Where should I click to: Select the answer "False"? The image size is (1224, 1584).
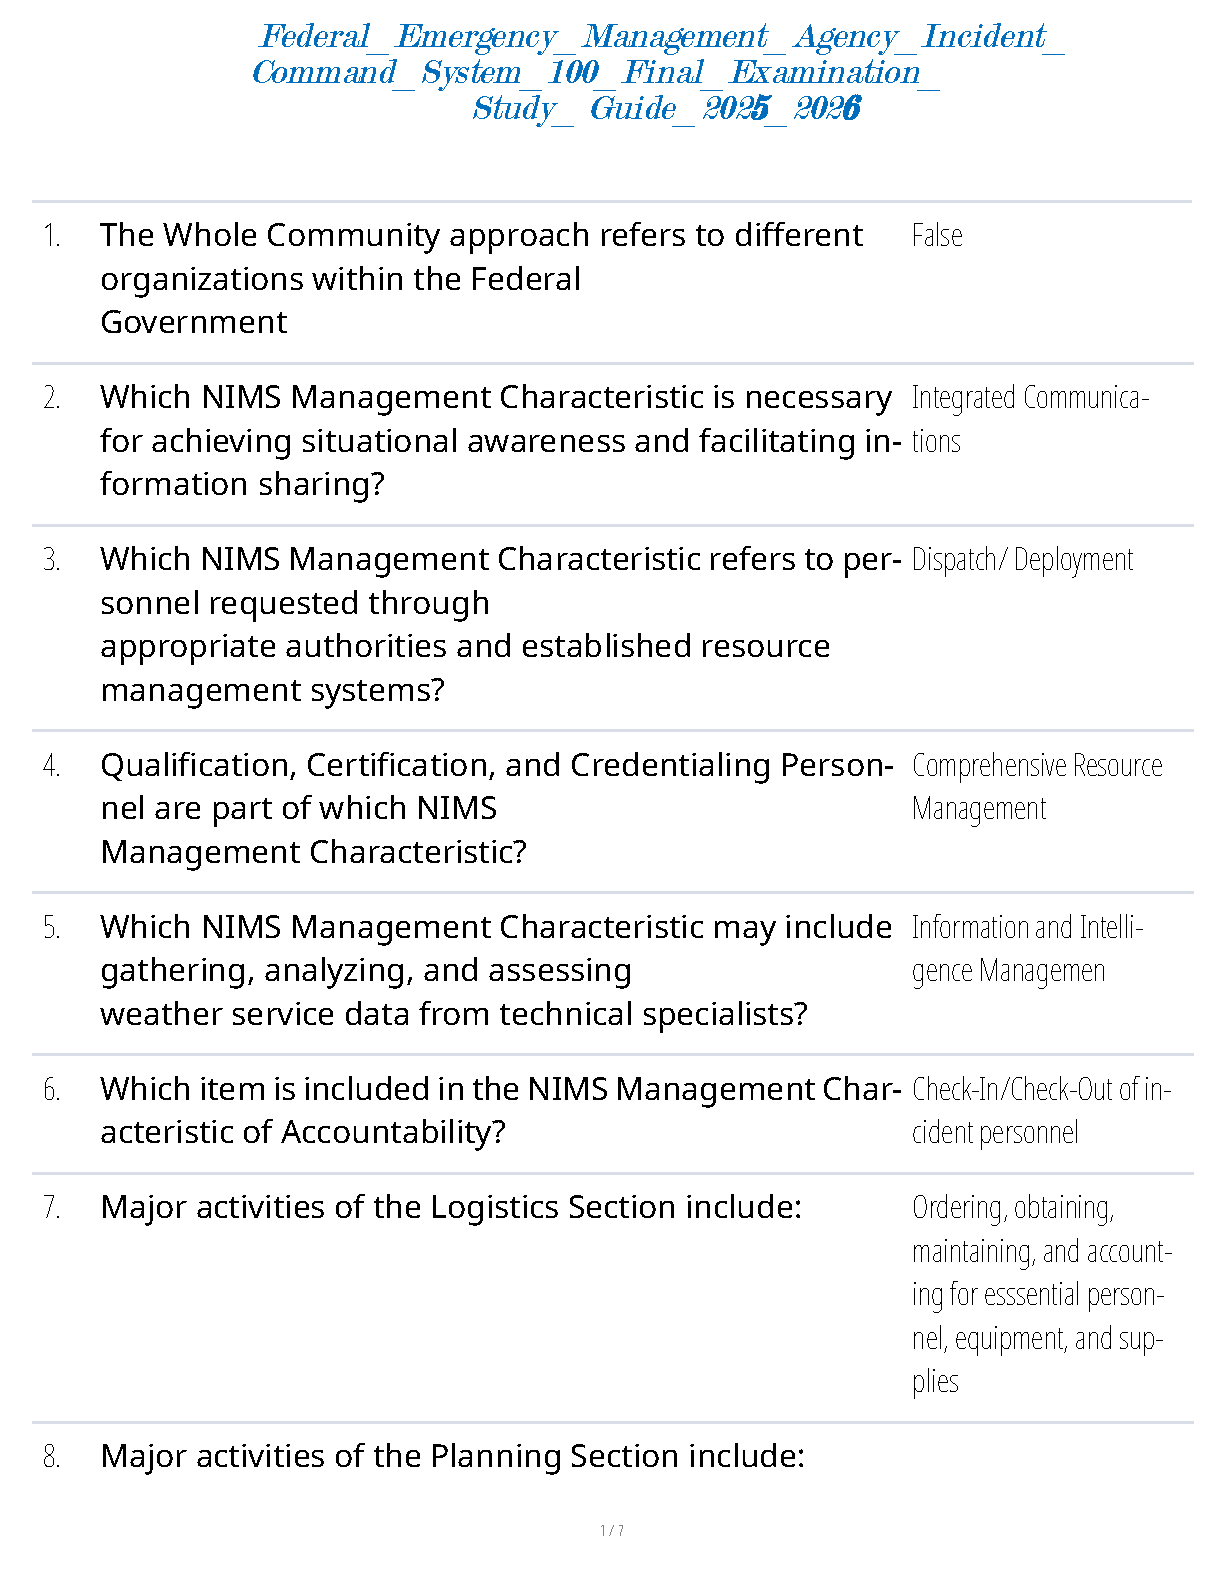pos(937,236)
